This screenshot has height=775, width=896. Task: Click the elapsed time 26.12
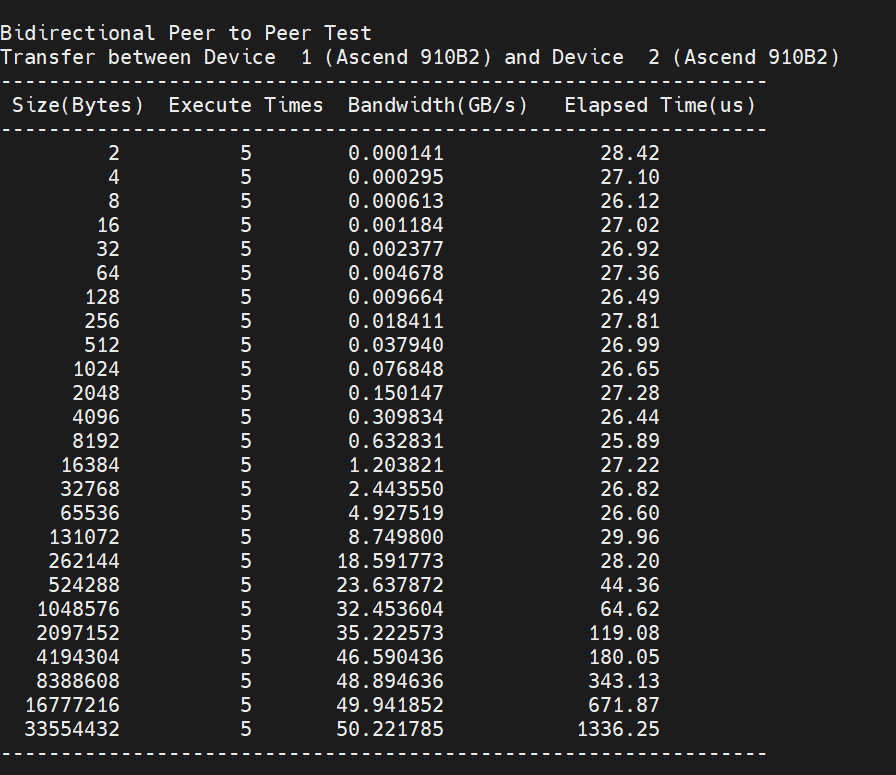tap(630, 201)
